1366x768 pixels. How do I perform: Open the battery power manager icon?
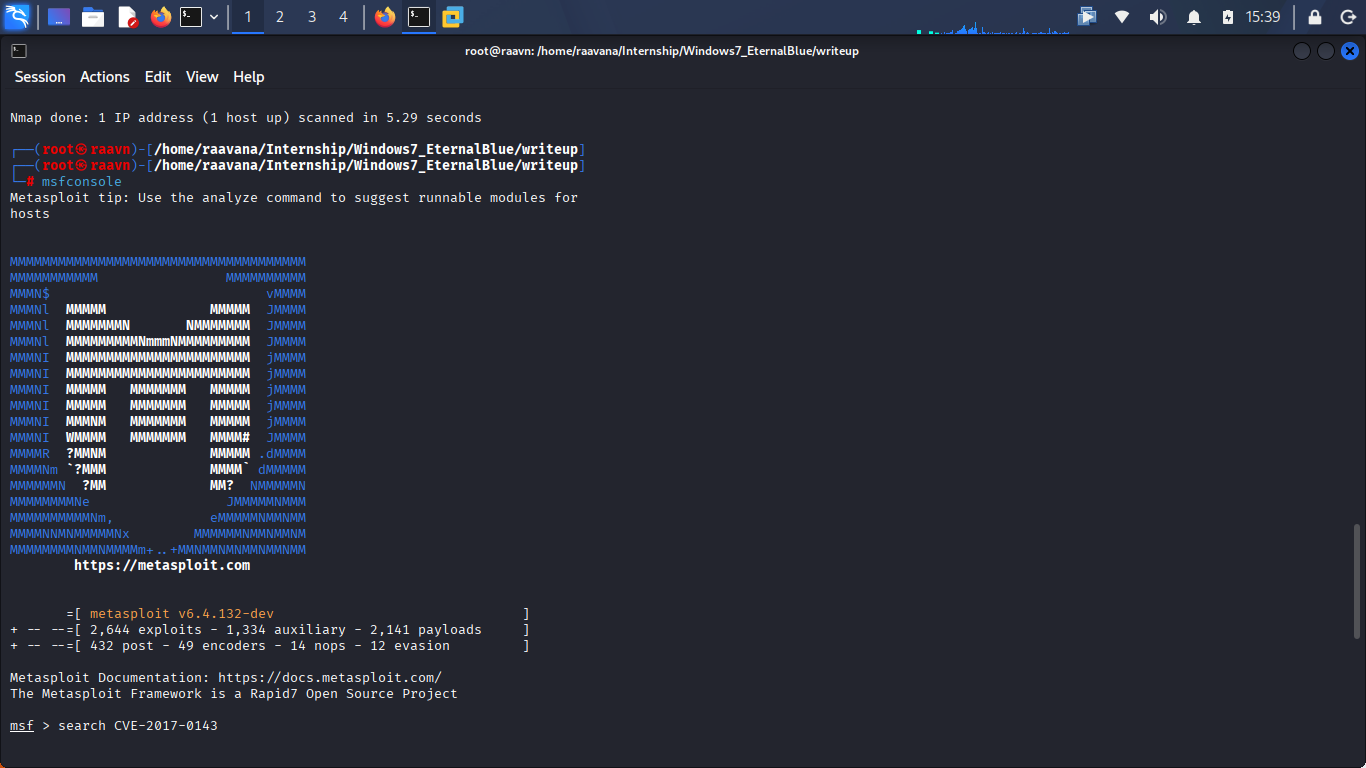[x=1228, y=17]
